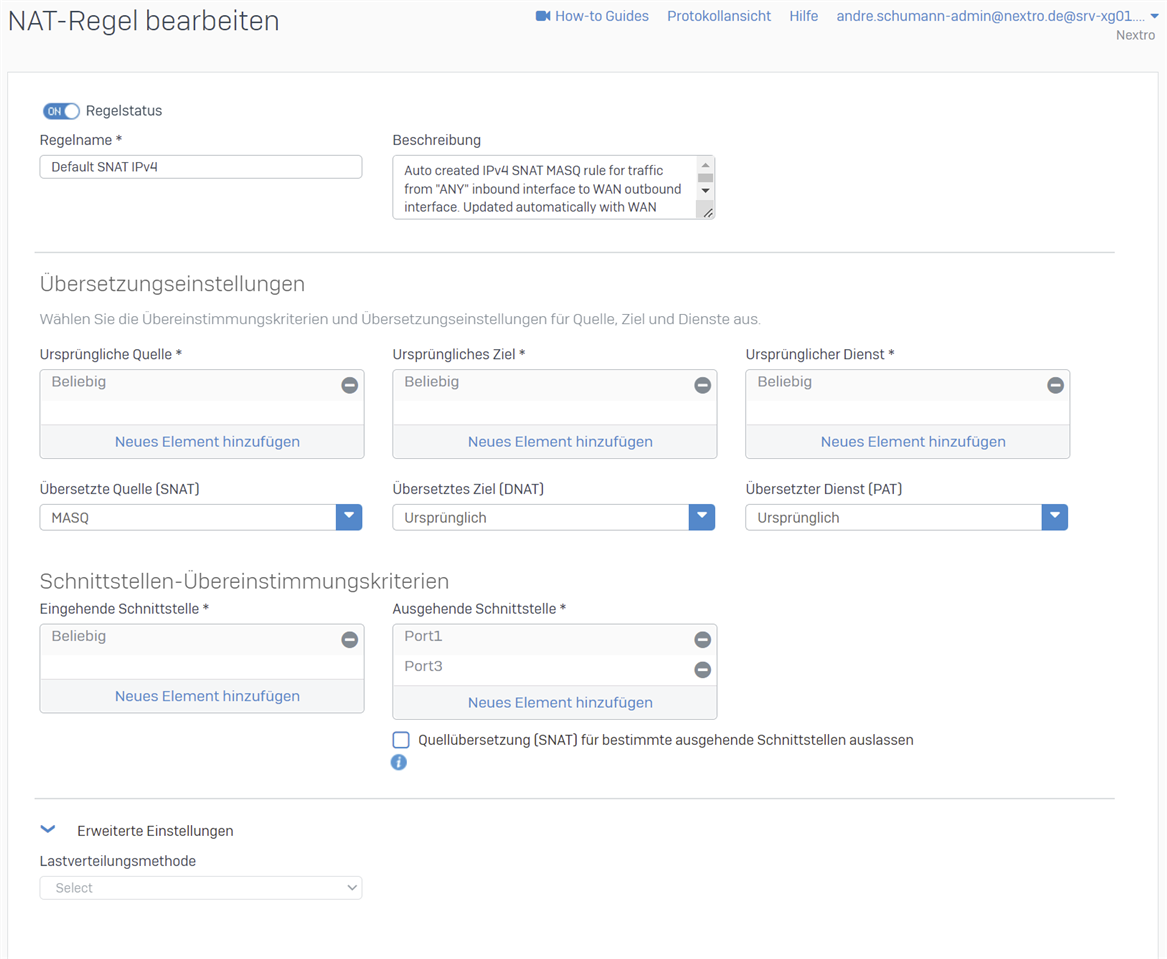Open the Protokollansicht menu item
This screenshot has width=1167, height=959.
[719, 16]
